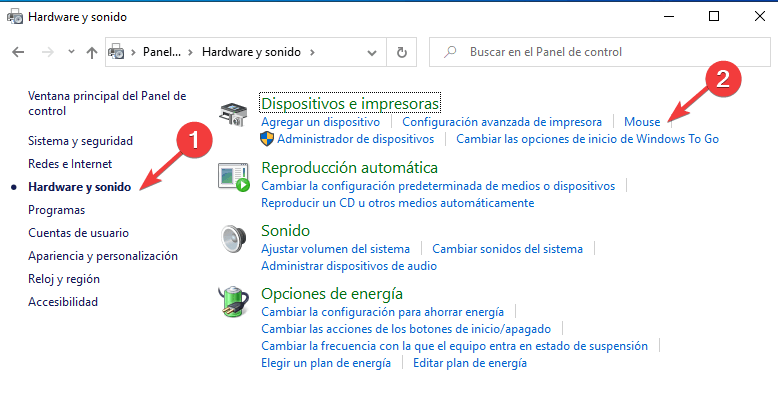Viewport: 778px width, 393px height.
Task: Open Redes e Internet category
Action: pos(70,164)
